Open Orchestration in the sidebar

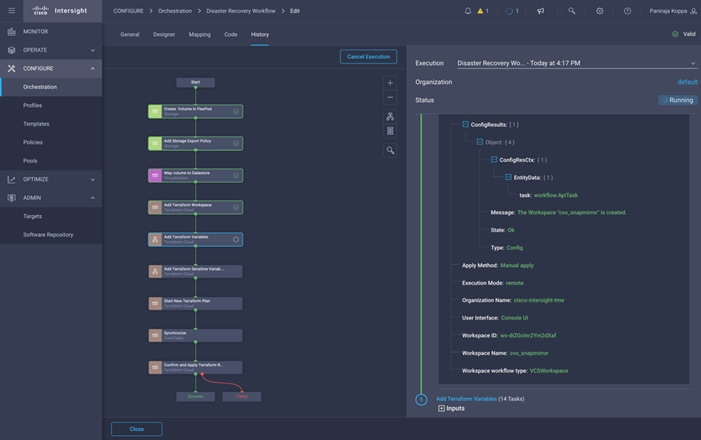tap(51, 87)
